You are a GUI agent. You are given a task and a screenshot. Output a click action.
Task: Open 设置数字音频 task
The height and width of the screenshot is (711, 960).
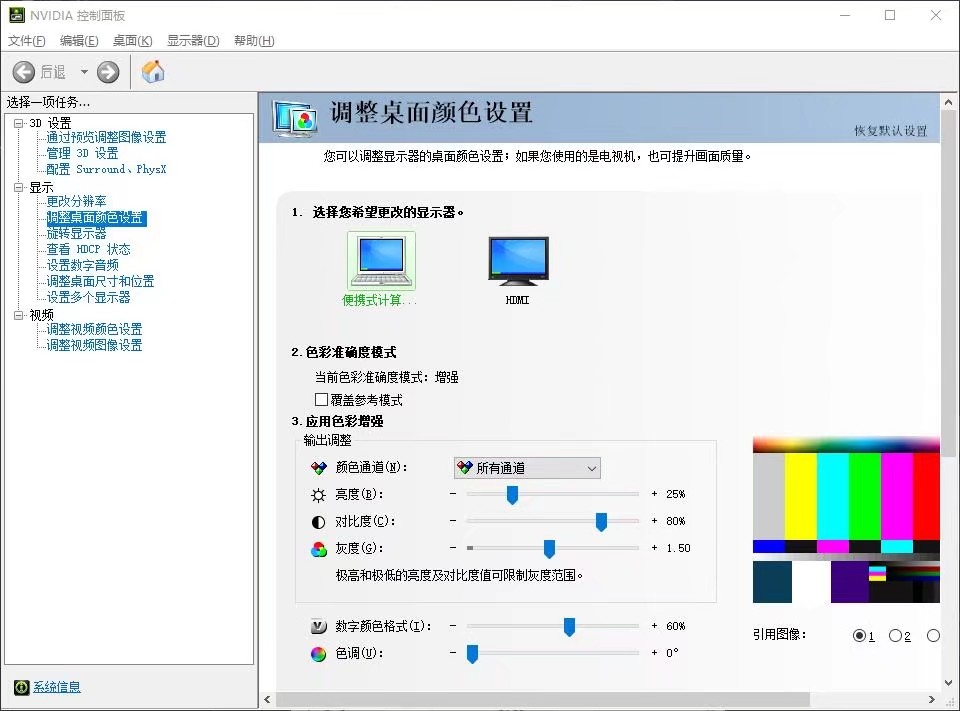pyautogui.click(x=83, y=265)
